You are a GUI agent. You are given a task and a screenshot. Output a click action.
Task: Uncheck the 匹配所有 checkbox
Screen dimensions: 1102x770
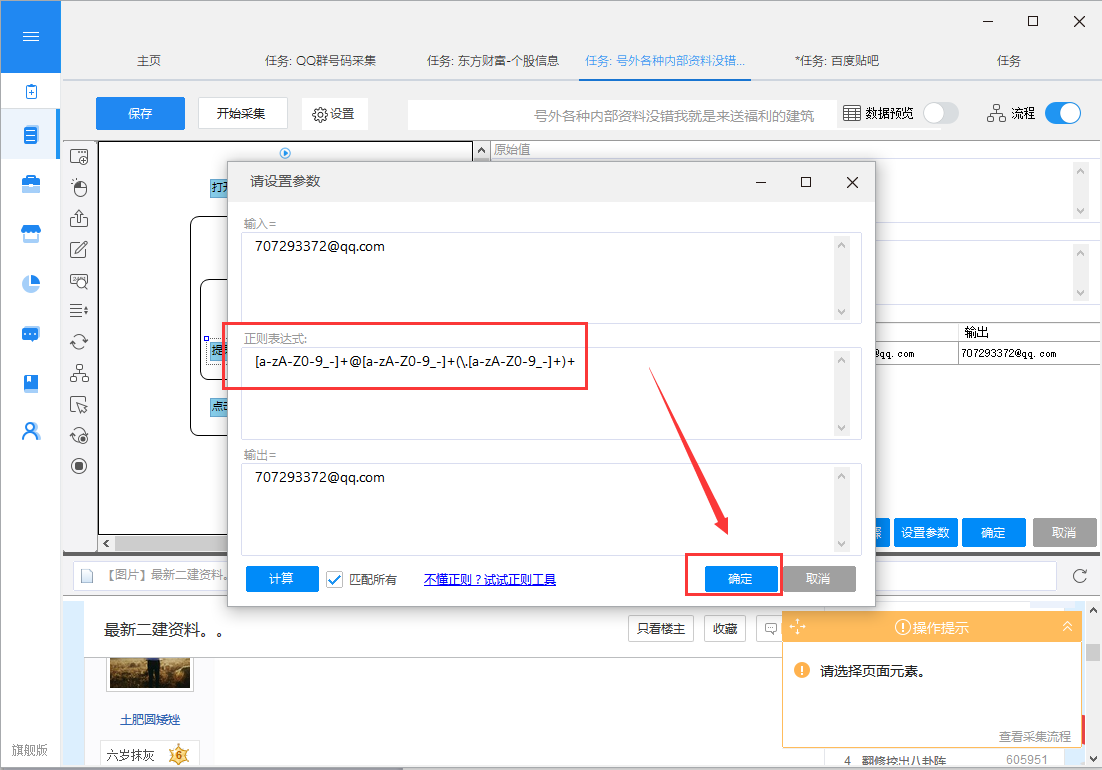(335, 579)
